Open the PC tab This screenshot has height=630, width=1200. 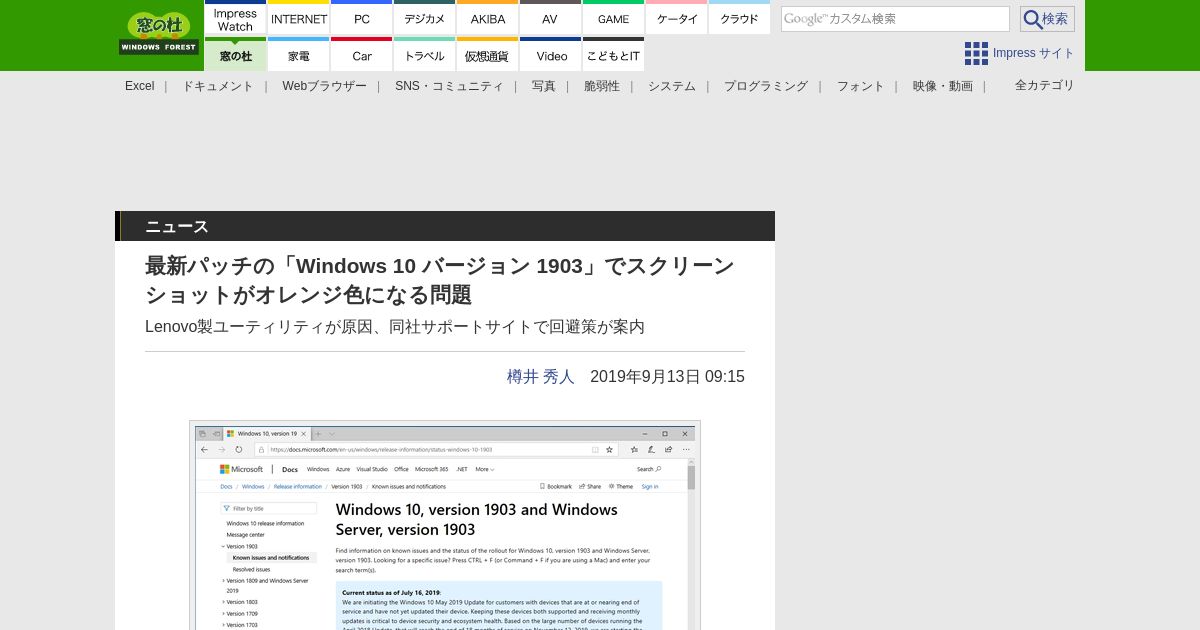tap(361, 18)
